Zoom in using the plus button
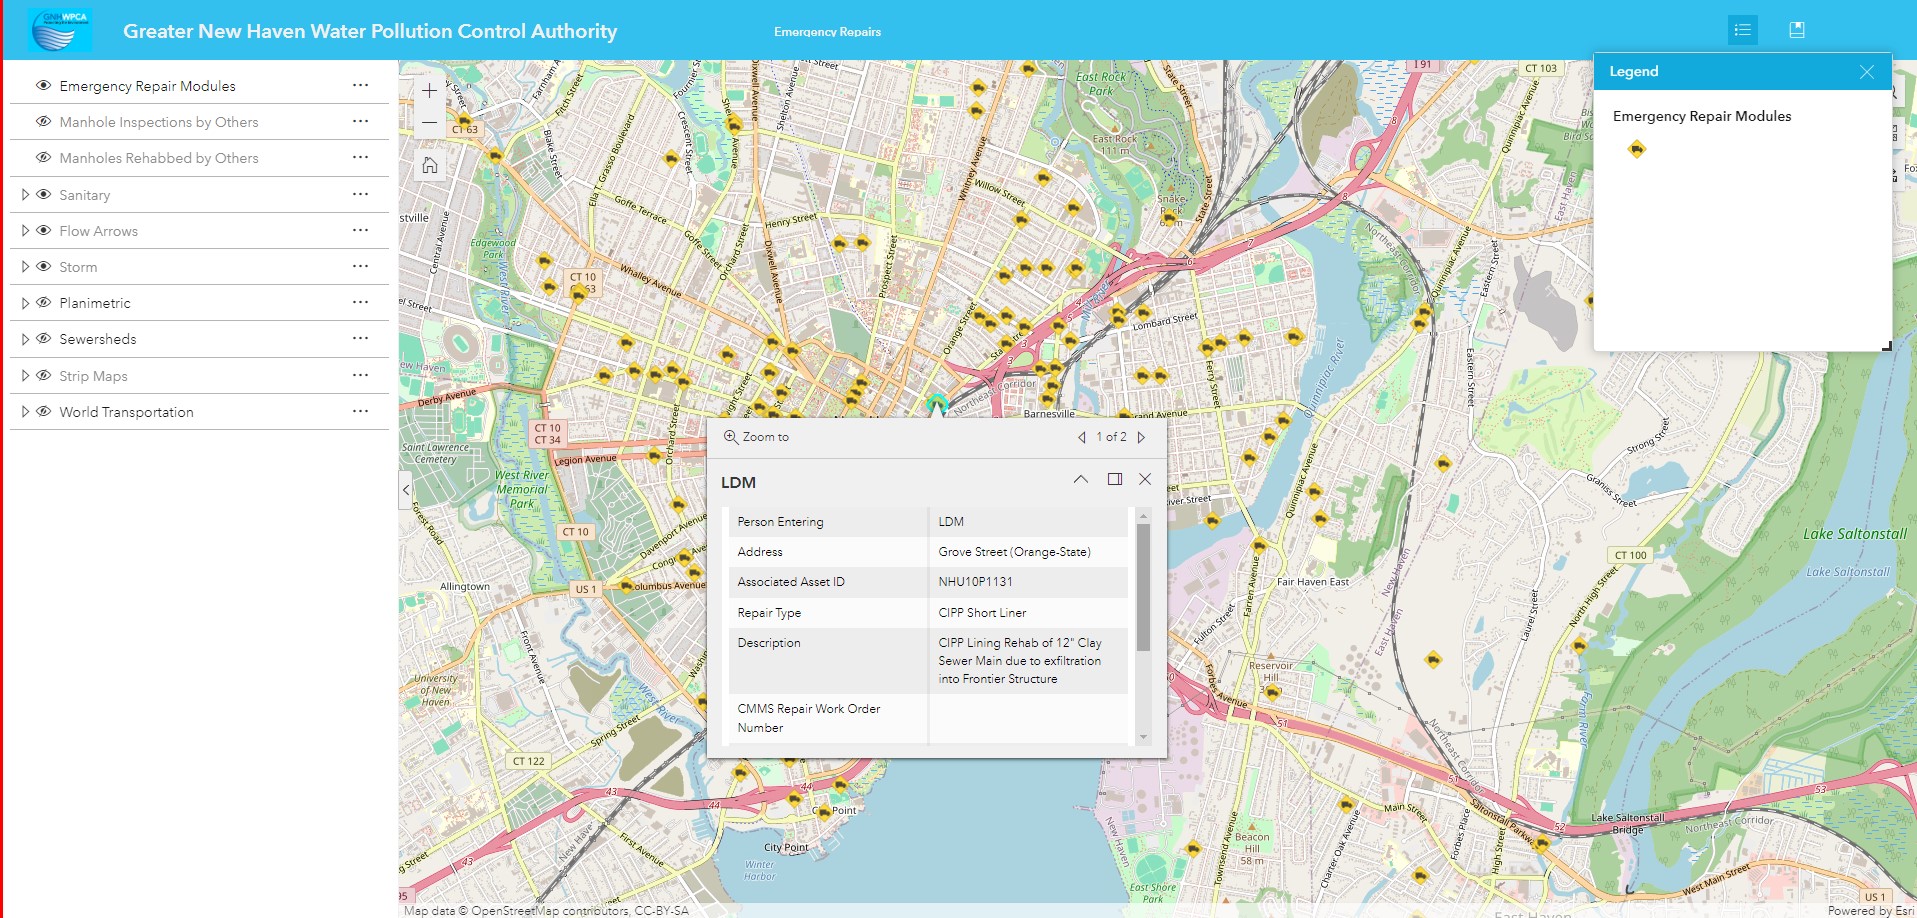The image size is (1917, 918). coord(429,90)
